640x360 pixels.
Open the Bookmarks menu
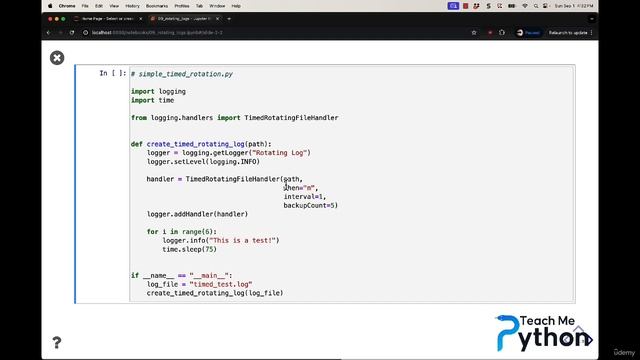(157, 6)
